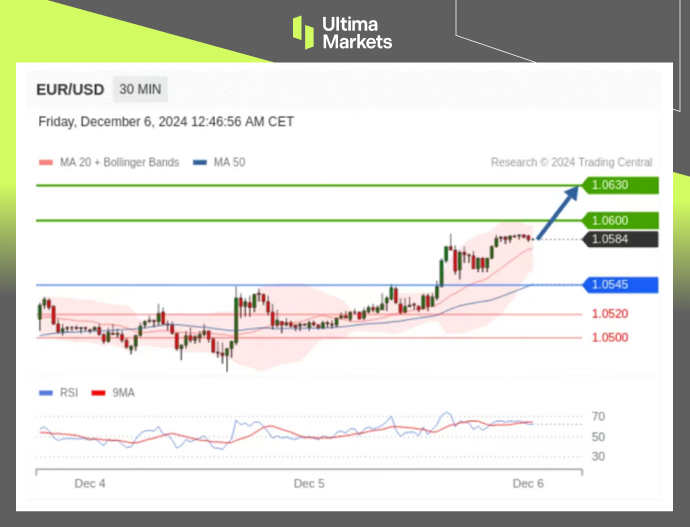This screenshot has height=527, width=690.
Task: Click the Research © 2024 Trading Central credit
Action: coord(571,162)
